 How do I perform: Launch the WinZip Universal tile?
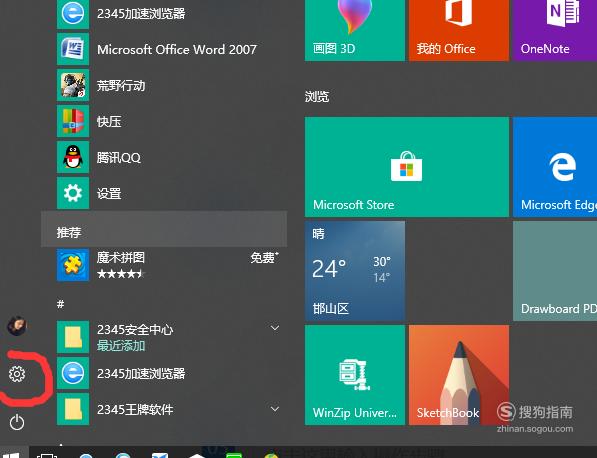355,375
